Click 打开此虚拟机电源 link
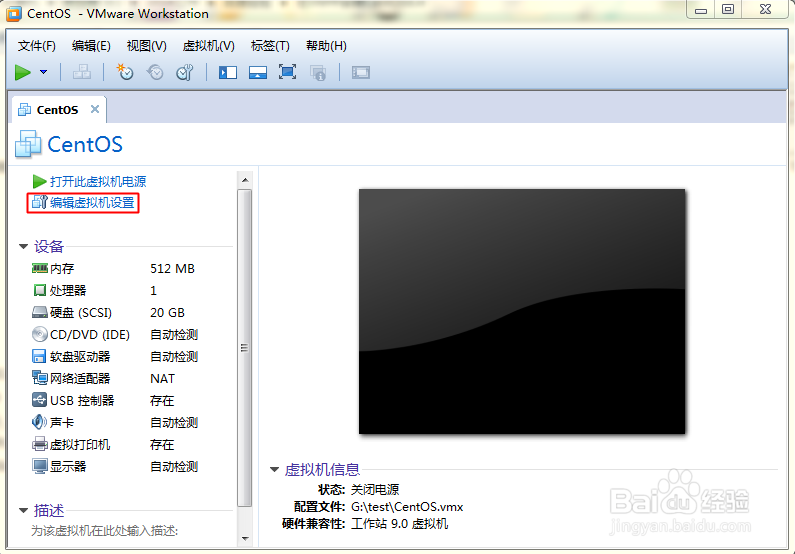This screenshot has height=554, width=795. click(x=98, y=181)
